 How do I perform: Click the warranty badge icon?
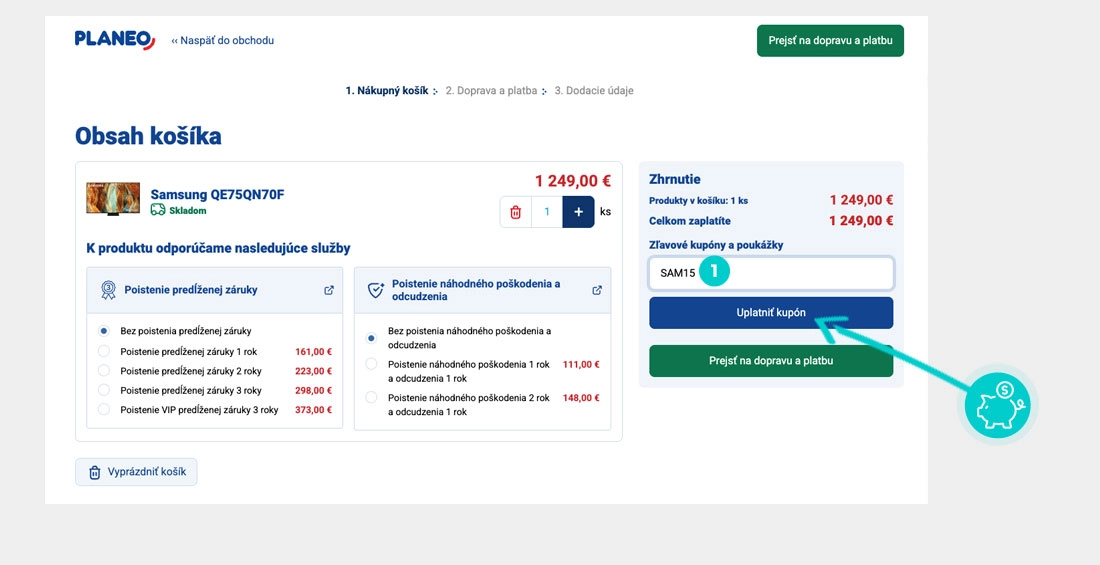tap(108, 290)
